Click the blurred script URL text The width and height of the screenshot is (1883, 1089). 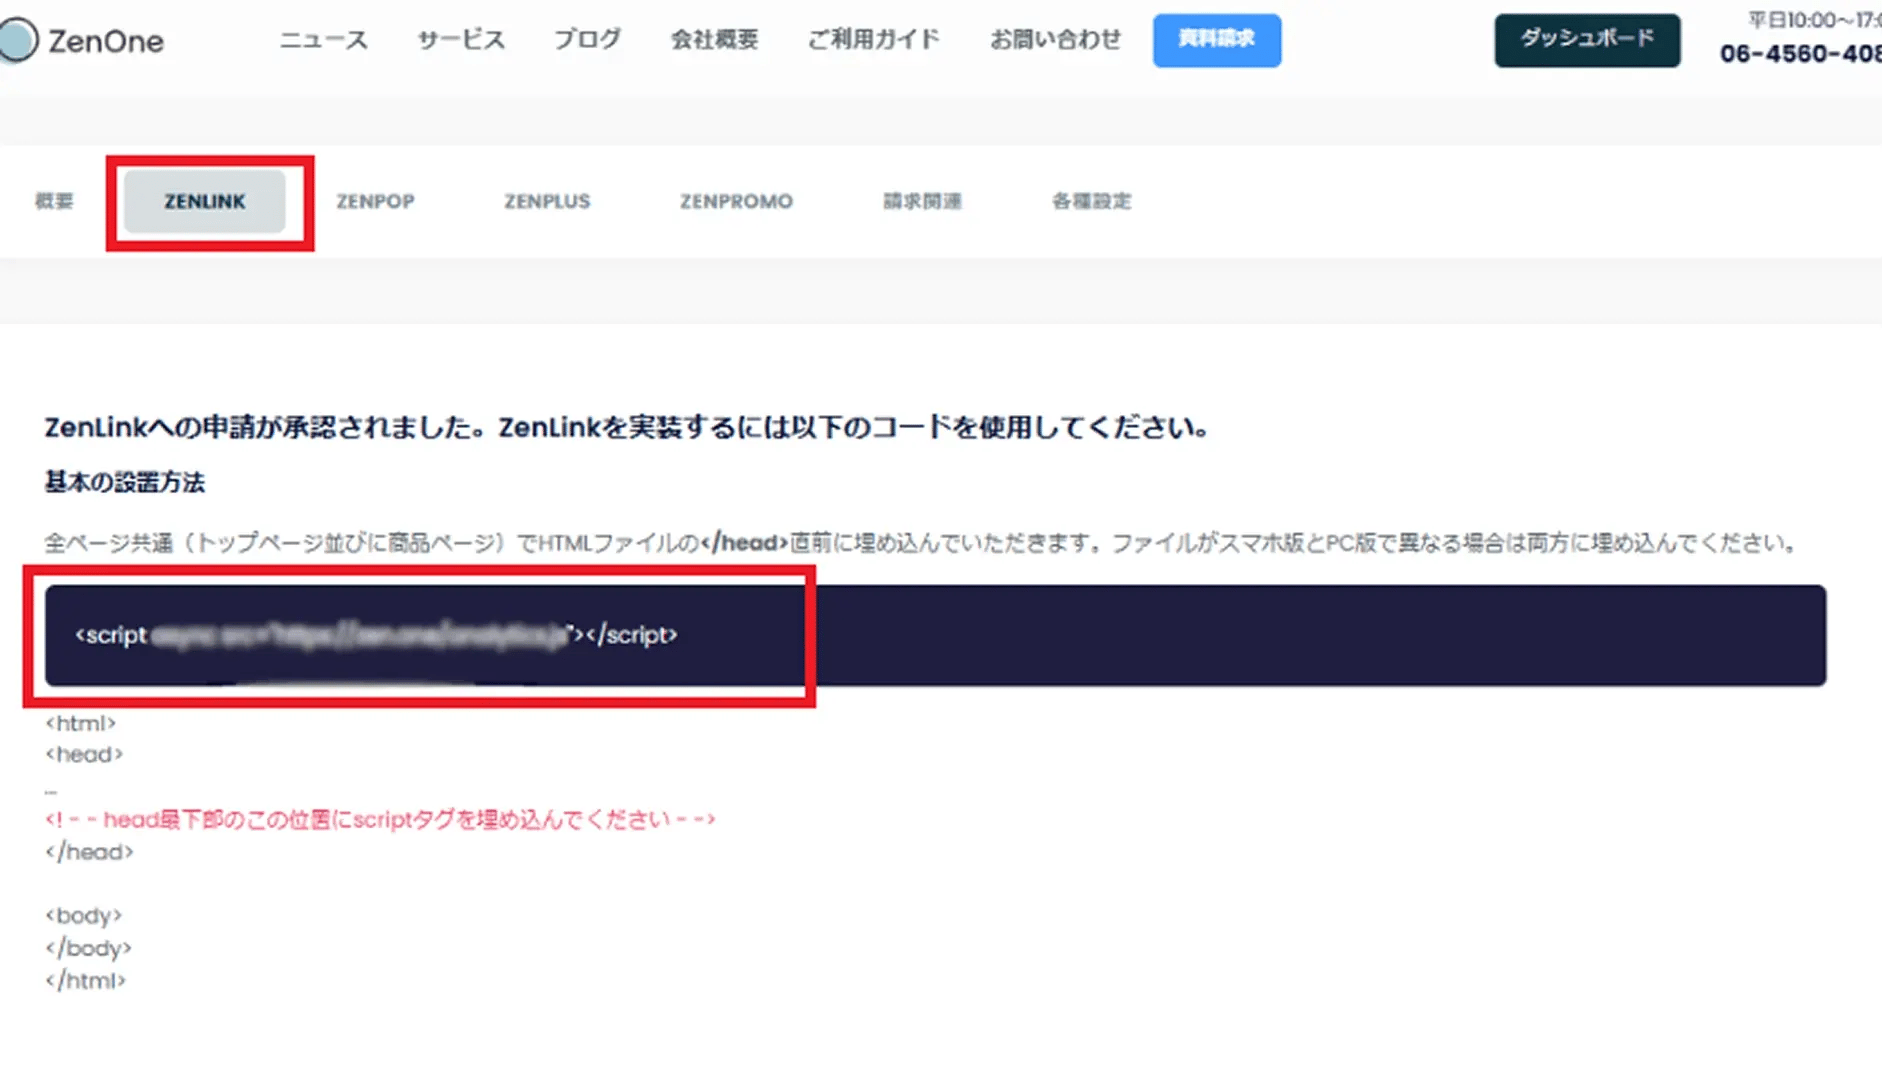pyautogui.click(x=360, y=635)
